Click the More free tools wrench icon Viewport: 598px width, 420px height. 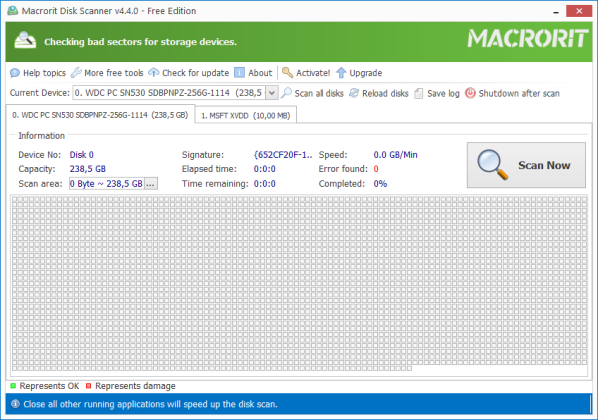[x=76, y=72]
